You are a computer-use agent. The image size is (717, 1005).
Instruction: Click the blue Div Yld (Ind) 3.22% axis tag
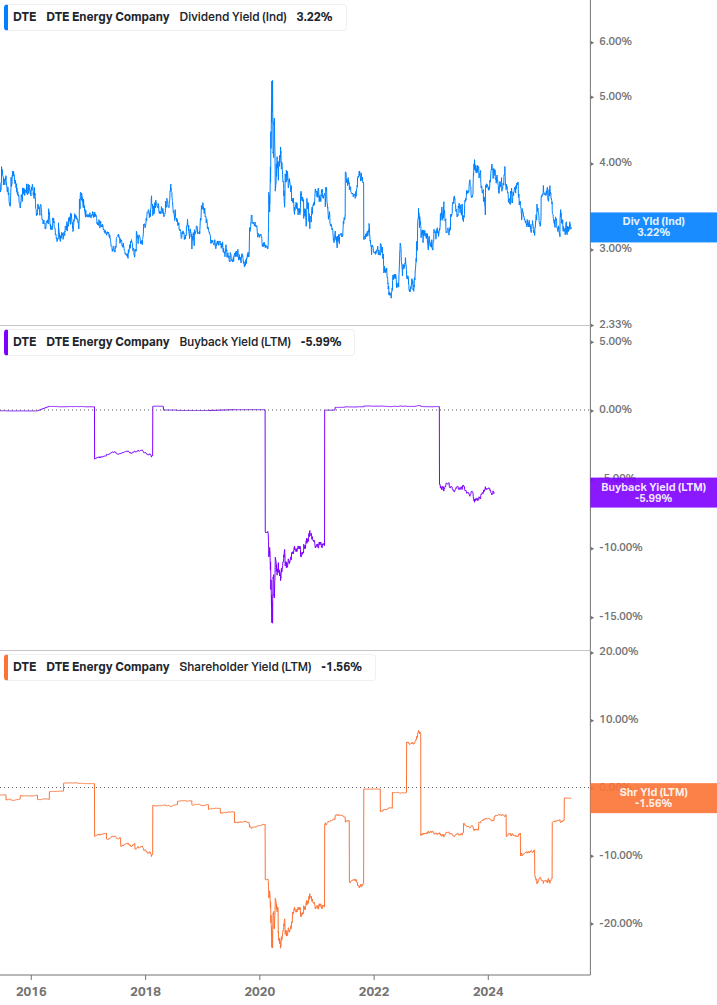click(654, 227)
